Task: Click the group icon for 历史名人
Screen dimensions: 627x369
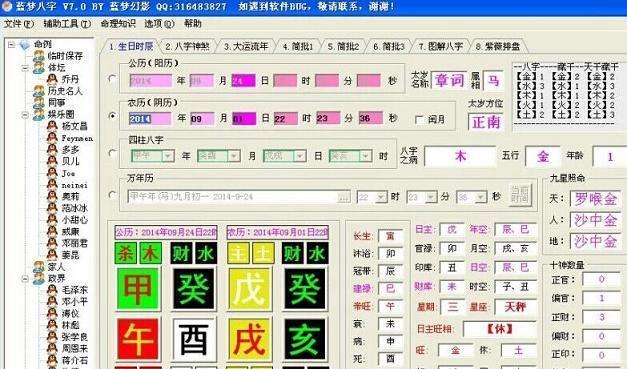Action: point(39,91)
